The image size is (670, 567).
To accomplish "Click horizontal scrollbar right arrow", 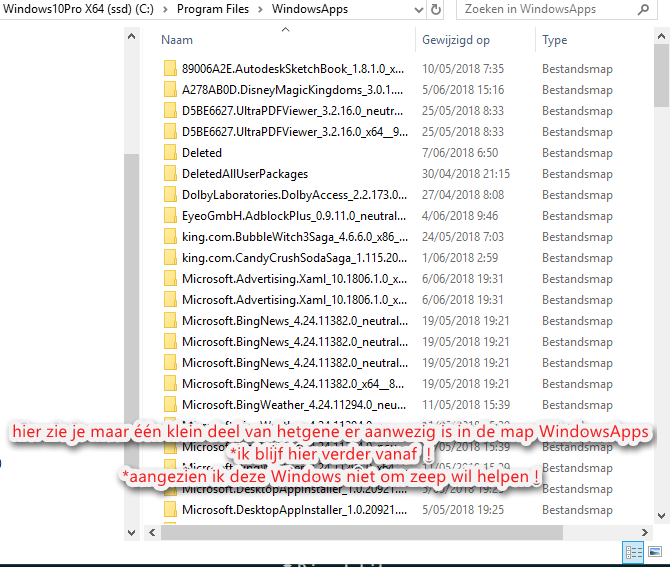I will coord(645,532).
